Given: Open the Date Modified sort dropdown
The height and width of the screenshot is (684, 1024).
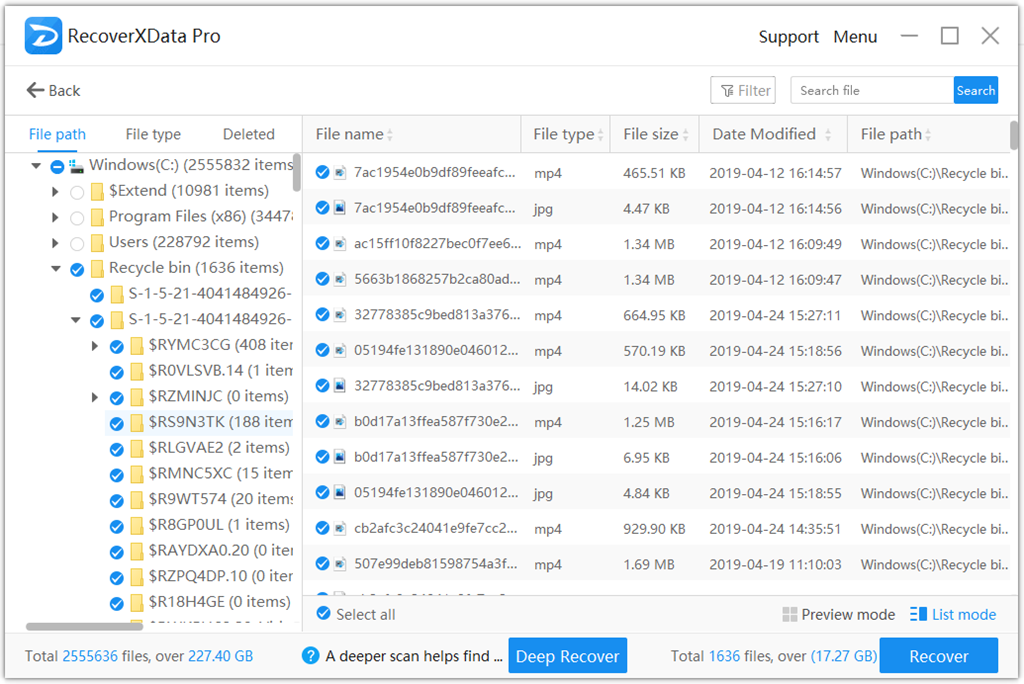Looking at the screenshot, I should coord(828,133).
